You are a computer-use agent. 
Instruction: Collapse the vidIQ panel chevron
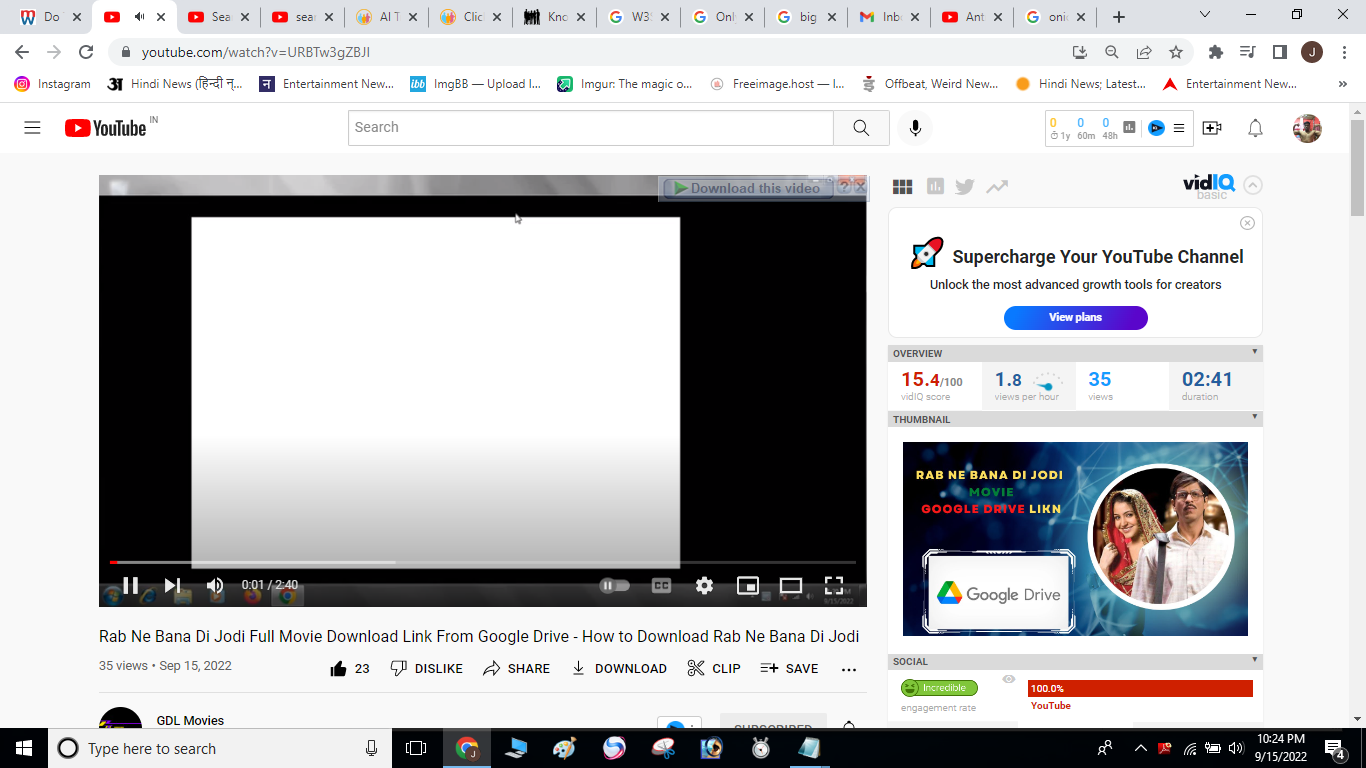pos(1253,185)
